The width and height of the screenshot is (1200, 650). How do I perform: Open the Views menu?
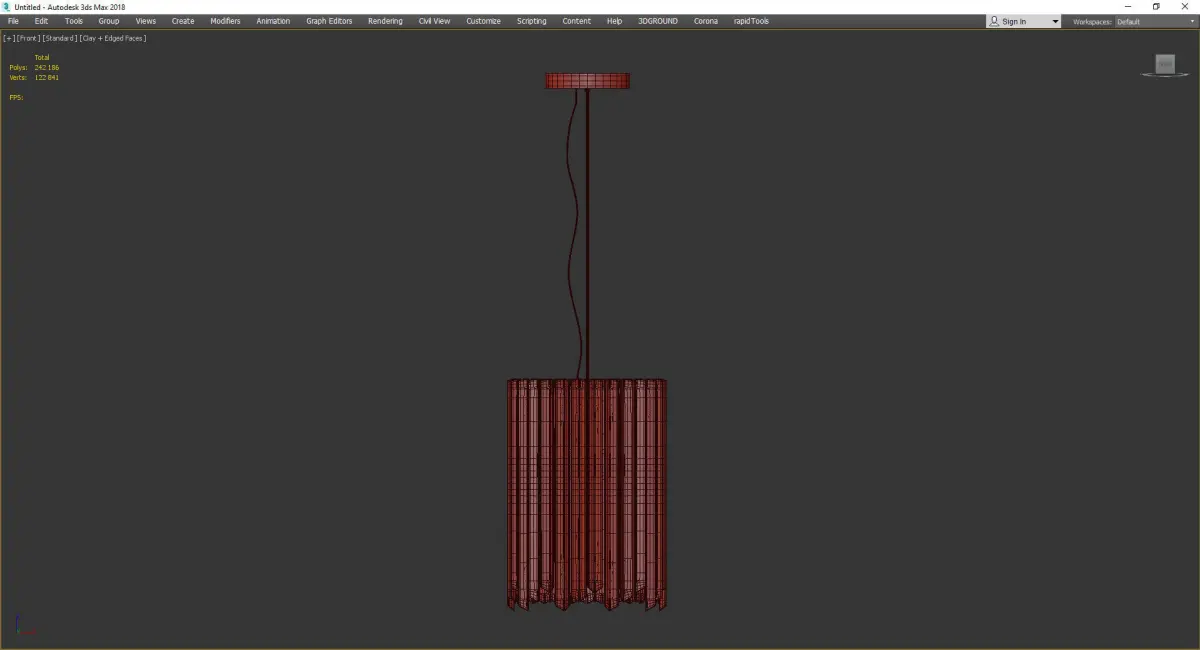[x=146, y=21]
